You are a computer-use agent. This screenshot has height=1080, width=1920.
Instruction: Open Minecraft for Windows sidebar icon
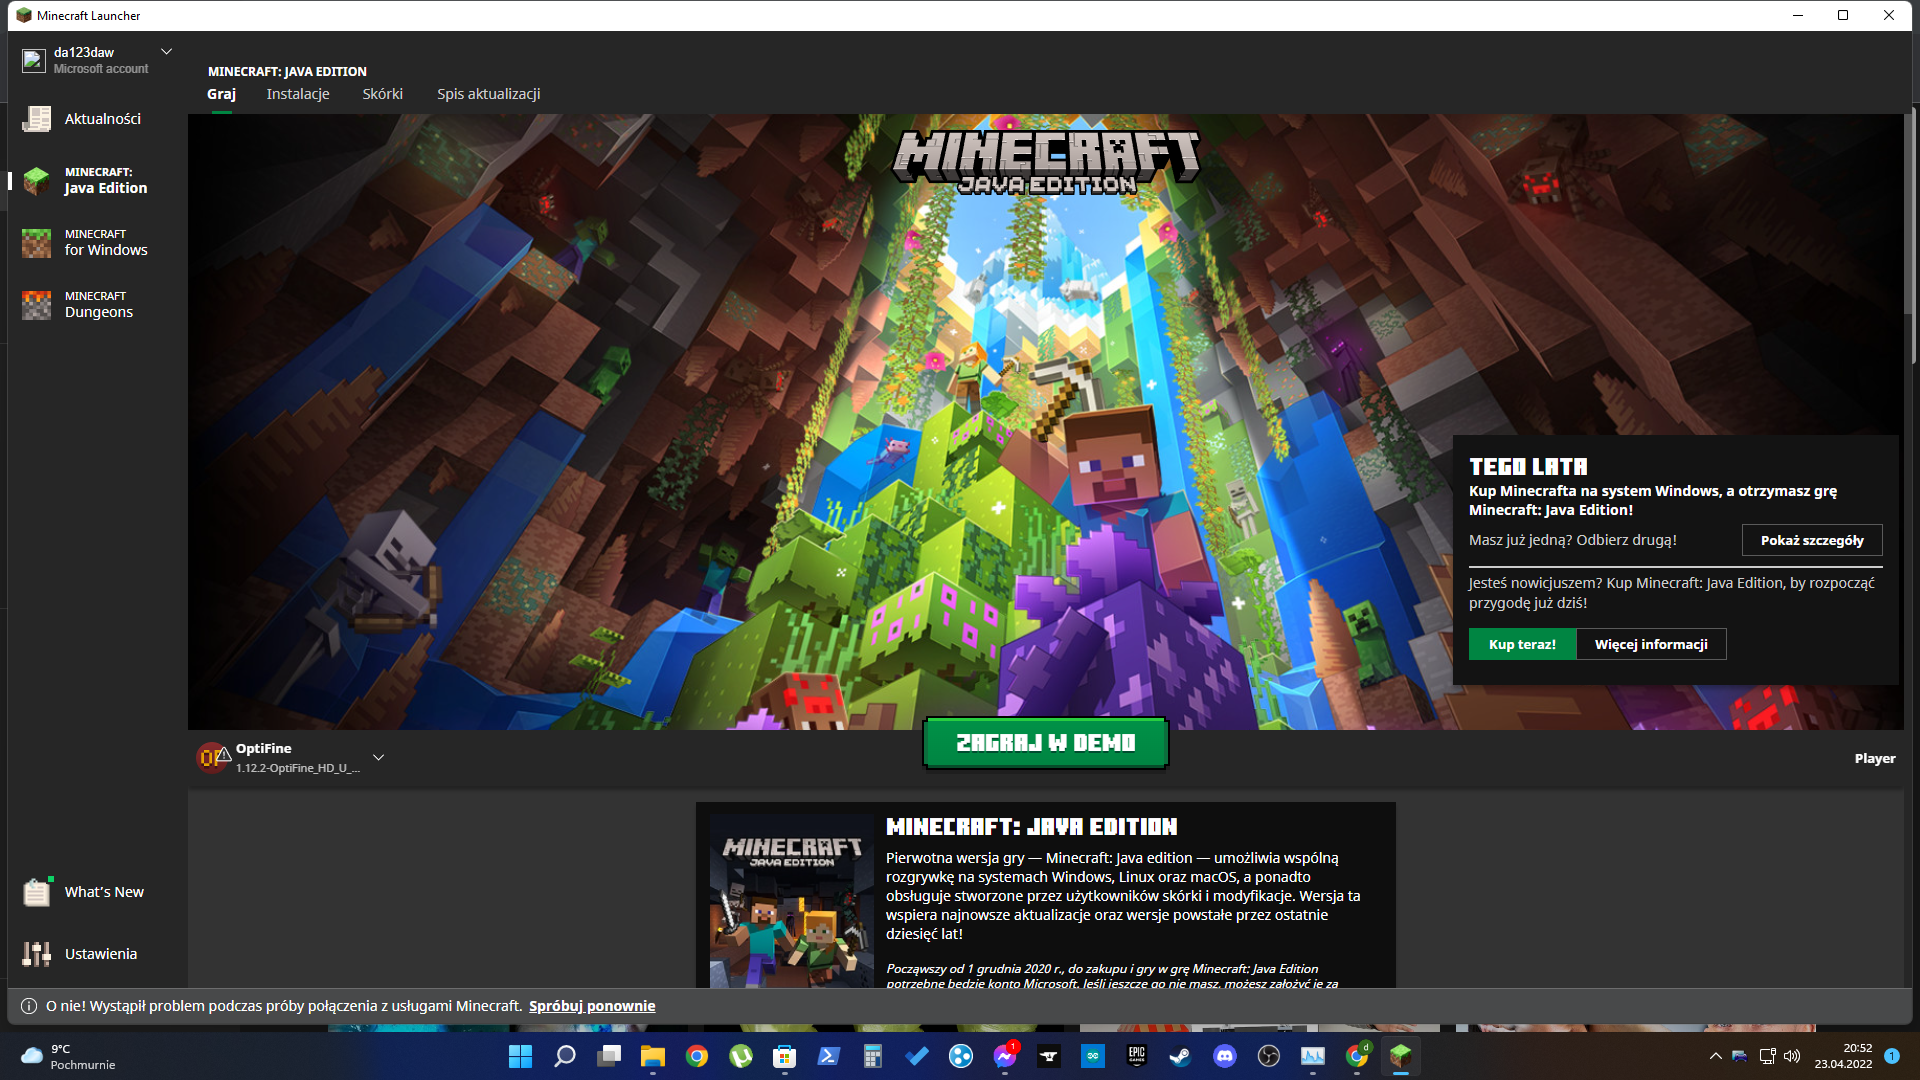[x=37, y=243]
